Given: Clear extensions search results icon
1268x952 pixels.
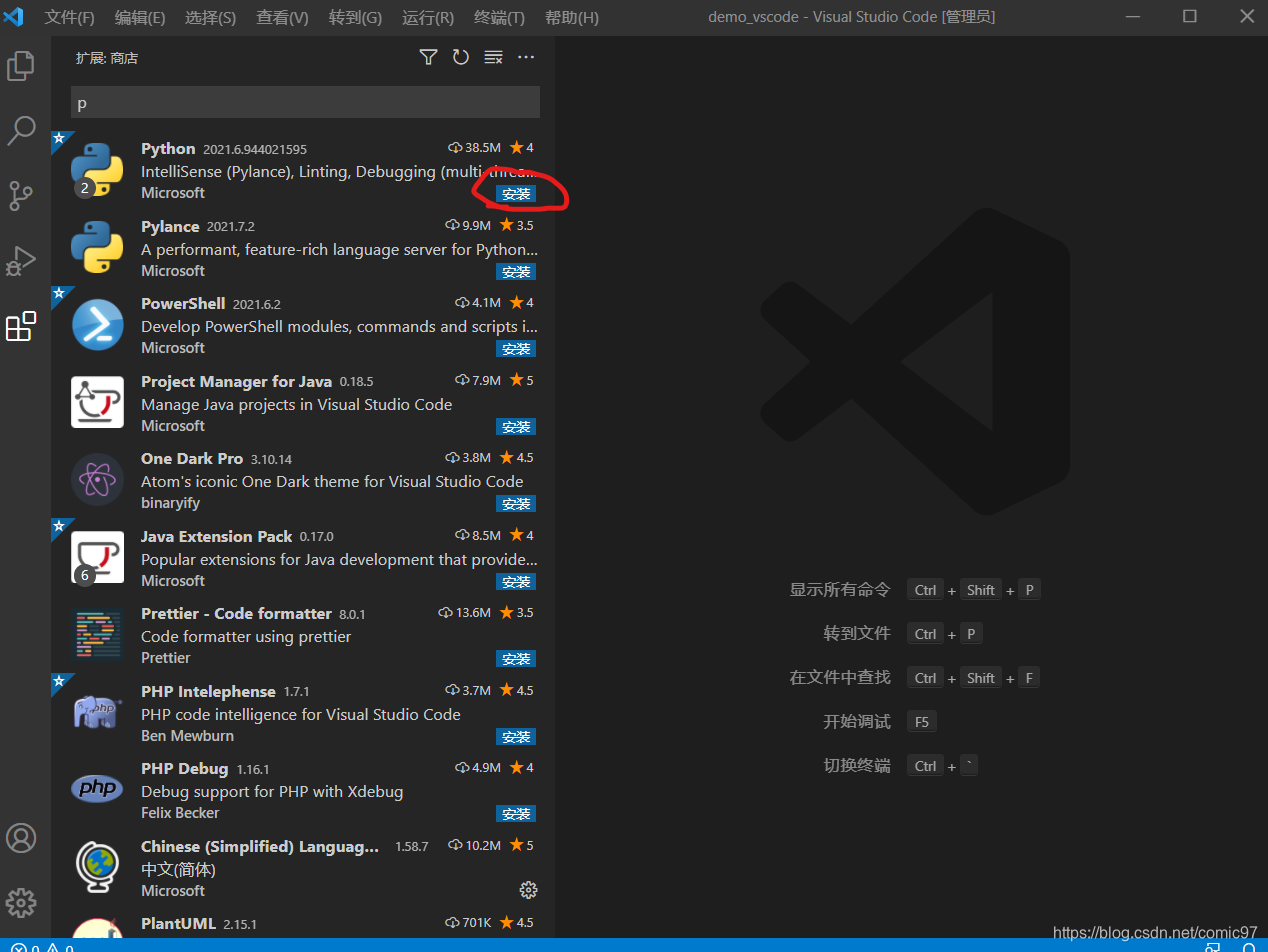Looking at the screenshot, I should click(x=493, y=57).
